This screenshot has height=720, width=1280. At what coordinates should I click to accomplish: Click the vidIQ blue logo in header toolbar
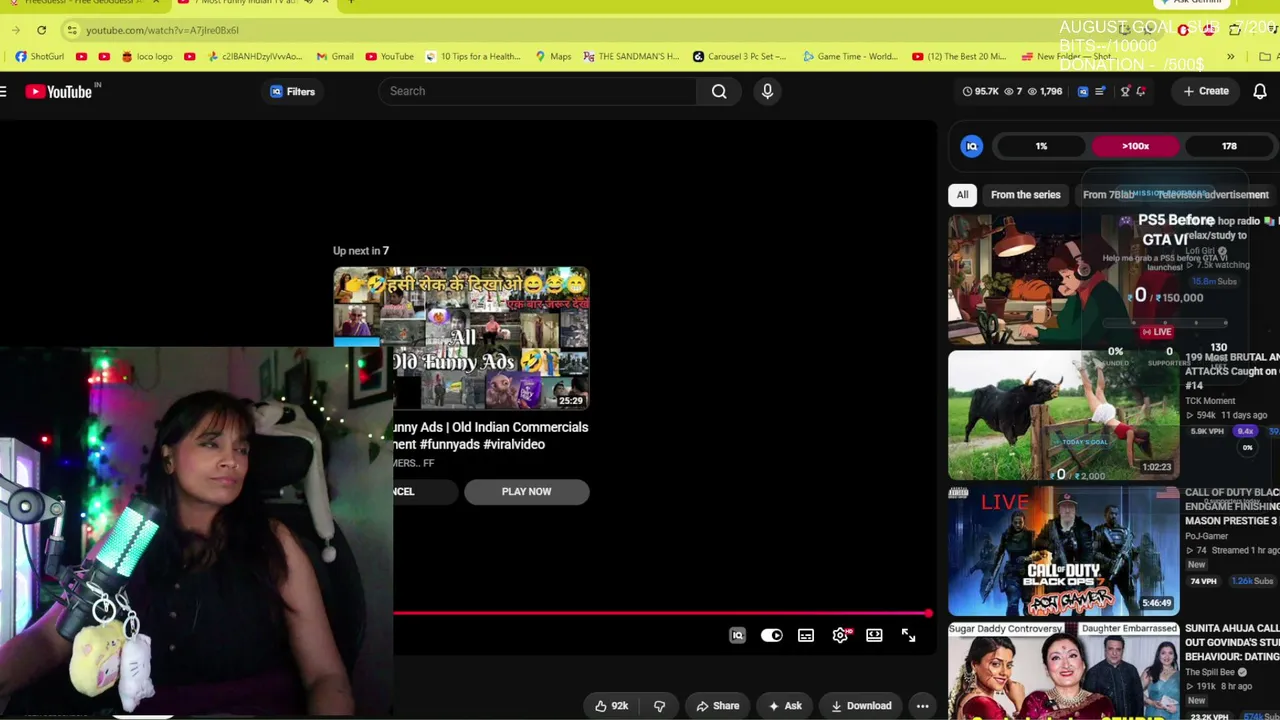tap(1083, 91)
